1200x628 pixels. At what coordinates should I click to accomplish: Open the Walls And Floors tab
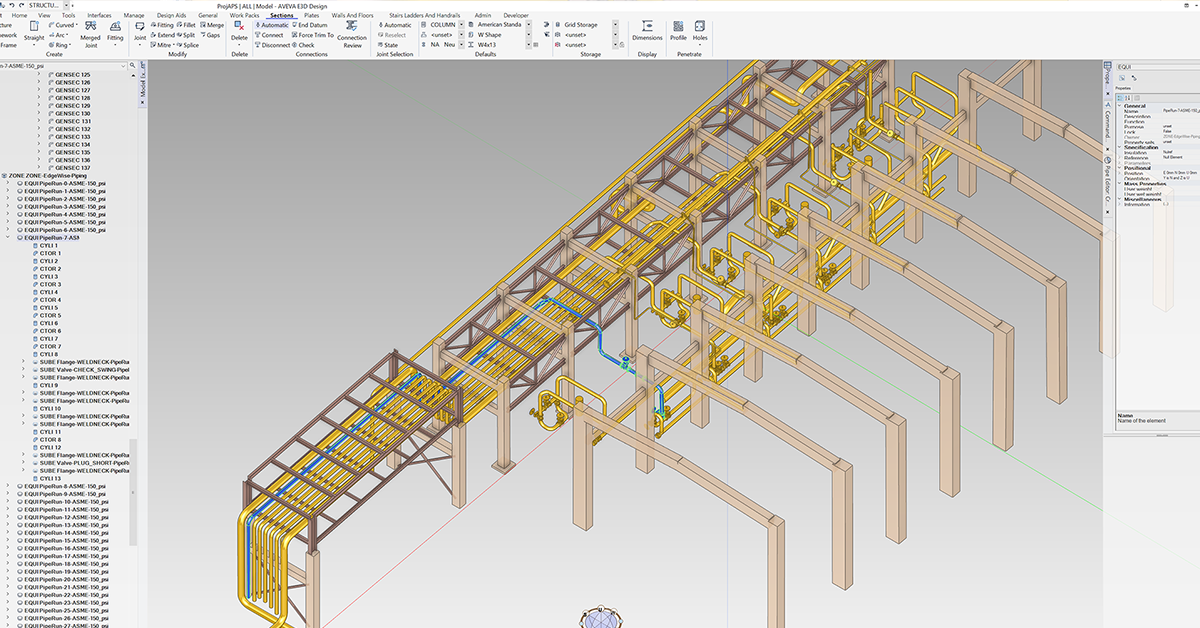(x=352, y=16)
